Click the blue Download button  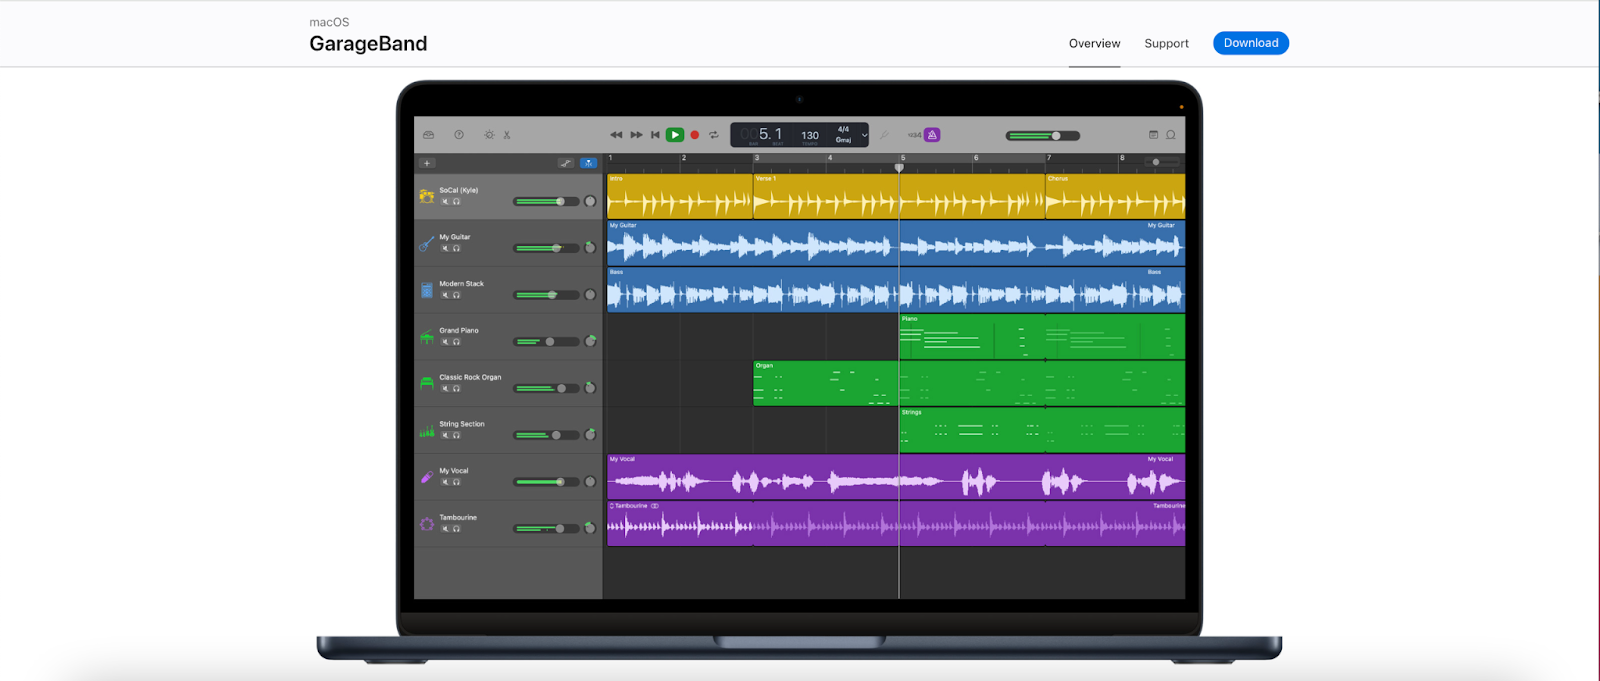click(x=1251, y=43)
